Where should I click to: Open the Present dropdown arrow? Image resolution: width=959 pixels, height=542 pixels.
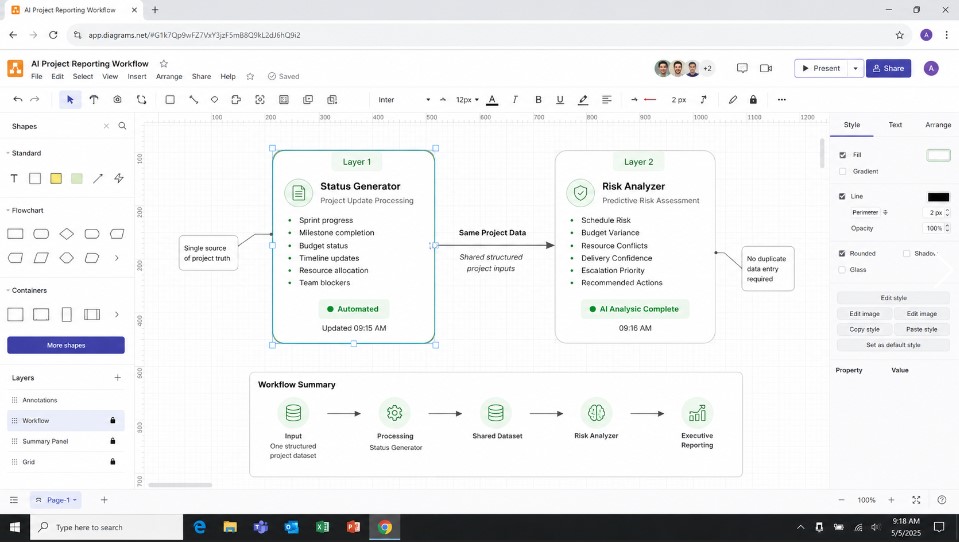point(855,69)
